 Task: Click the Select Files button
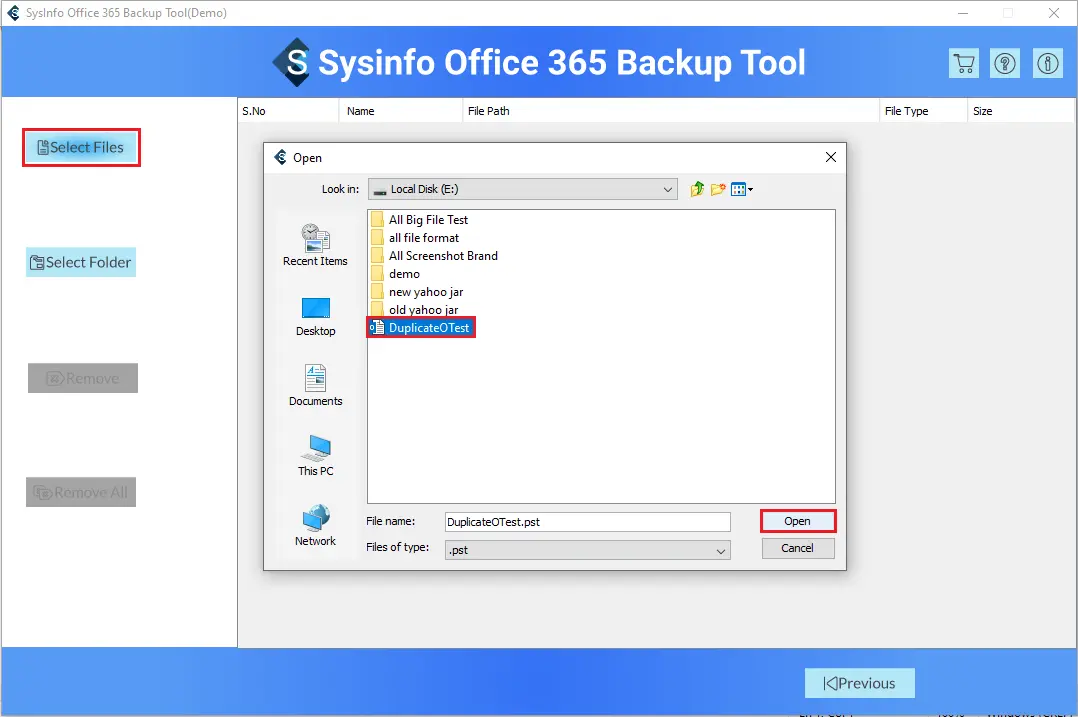(x=81, y=147)
